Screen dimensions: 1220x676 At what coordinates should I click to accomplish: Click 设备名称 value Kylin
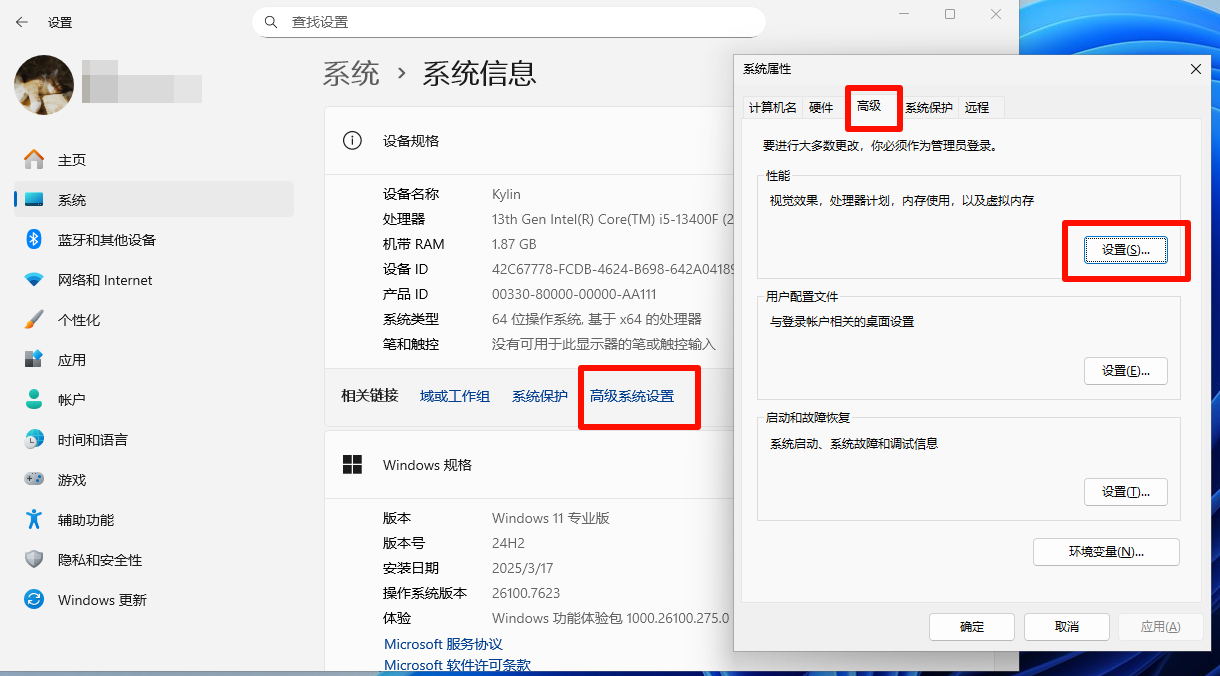coord(506,194)
